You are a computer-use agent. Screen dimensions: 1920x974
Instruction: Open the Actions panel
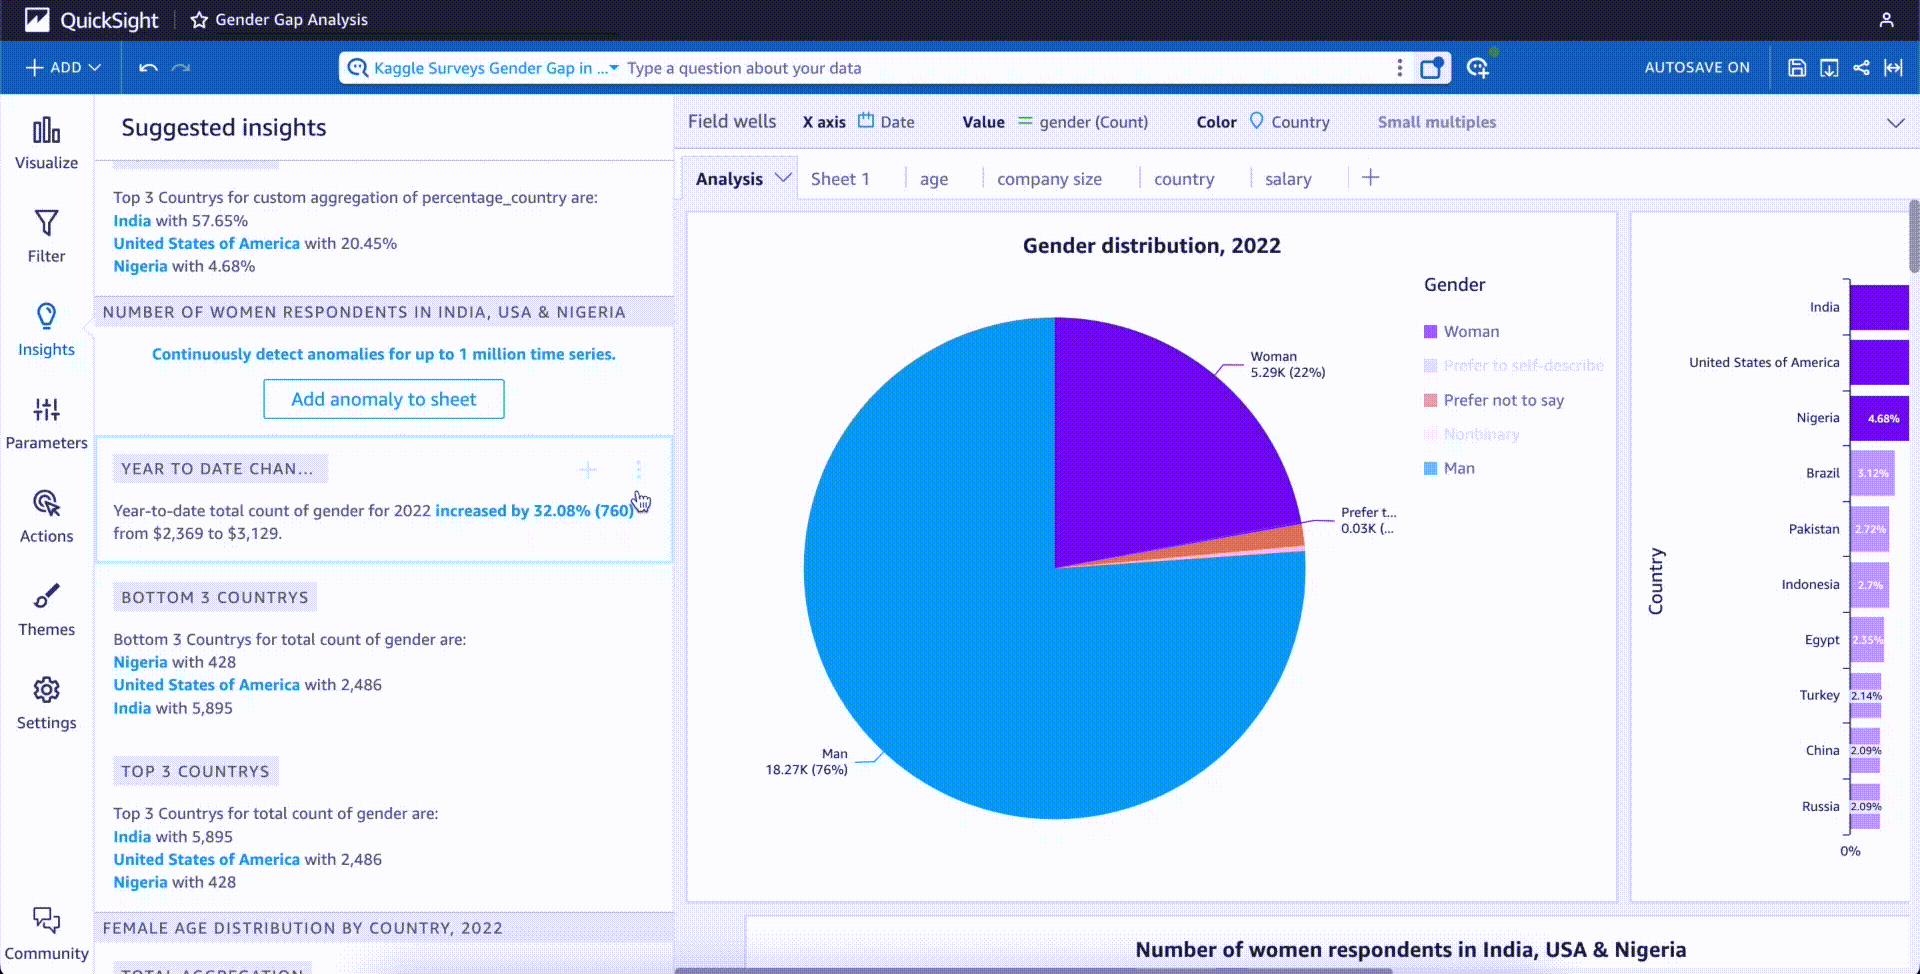point(46,517)
